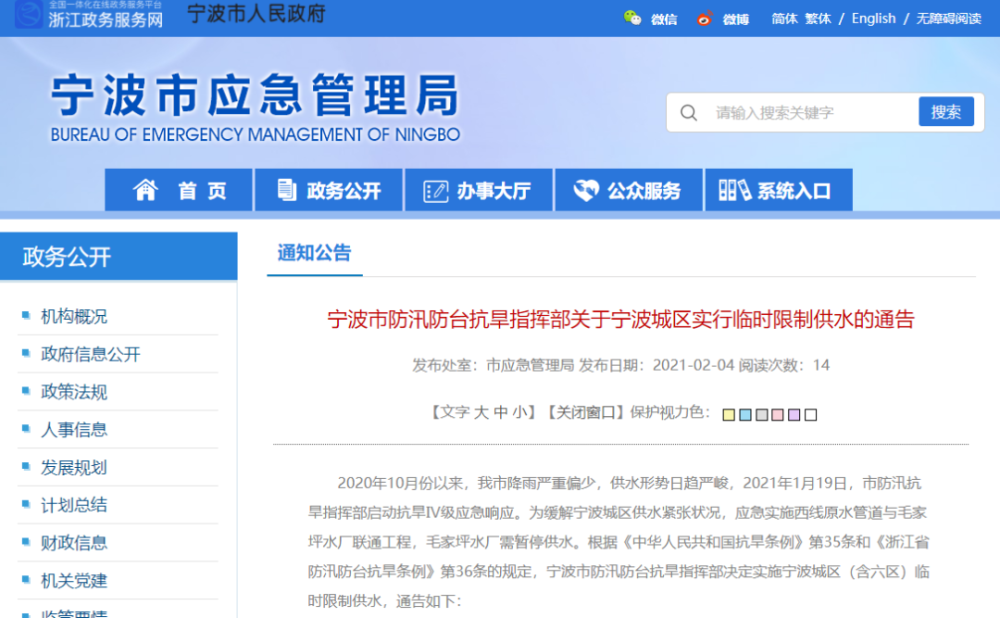This screenshot has width=1000, height=618.
Task: Click the home icon beside 首页
Action: click(145, 190)
